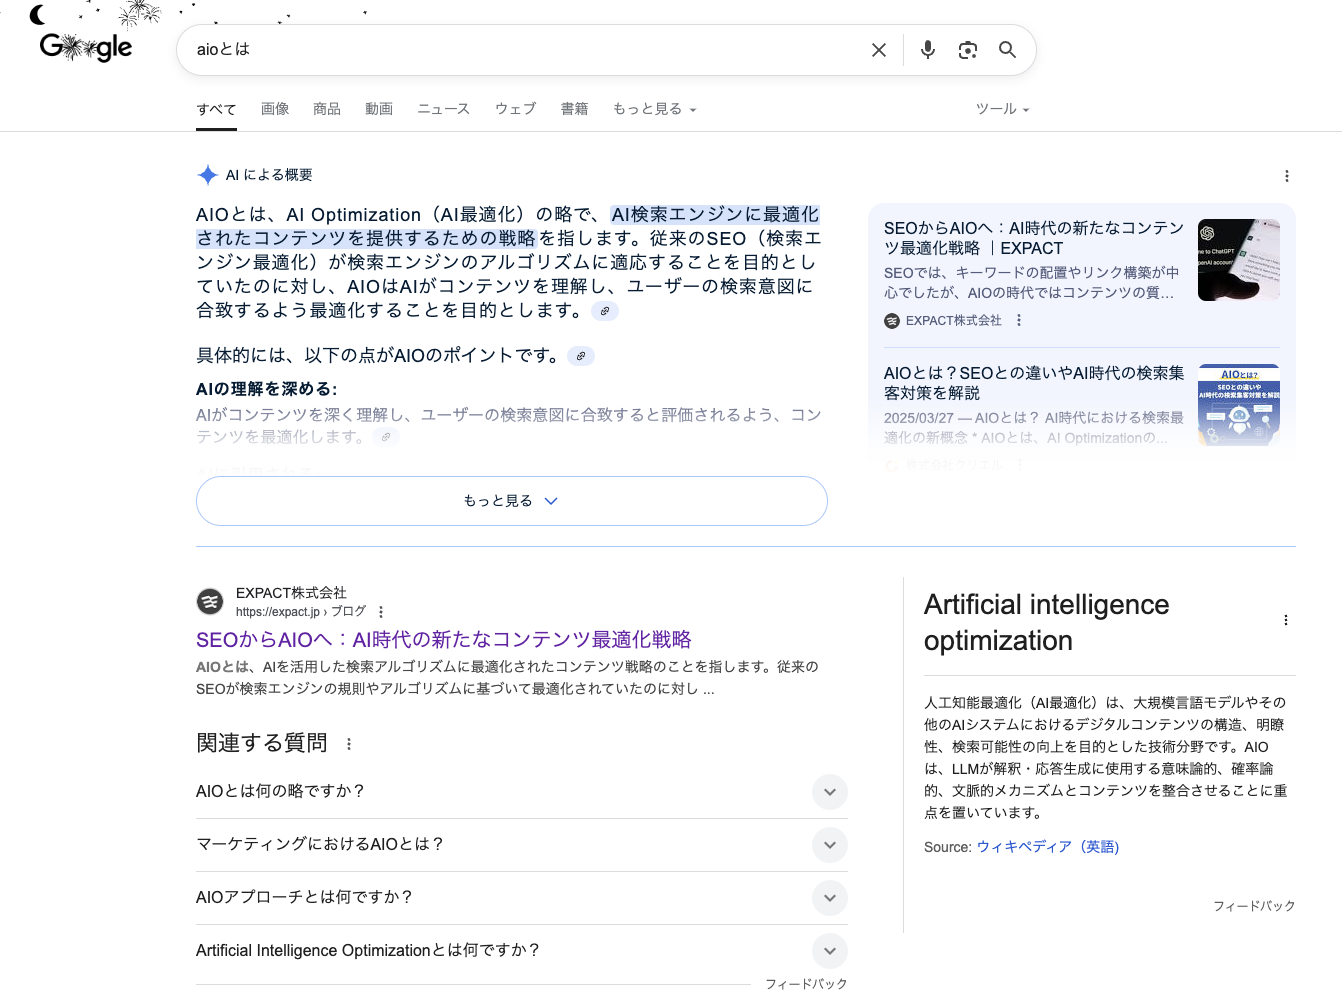Expand question AIOアプローチとは何ですか？
The image size is (1342, 1006).
point(521,898)
